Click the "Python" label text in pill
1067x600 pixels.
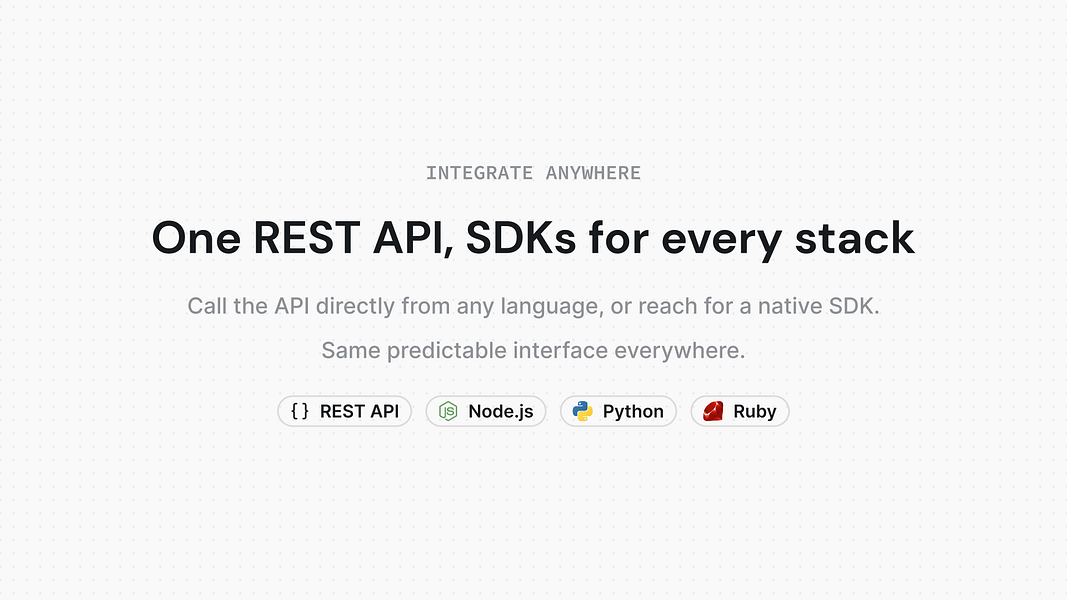click(x=633, y=412)
